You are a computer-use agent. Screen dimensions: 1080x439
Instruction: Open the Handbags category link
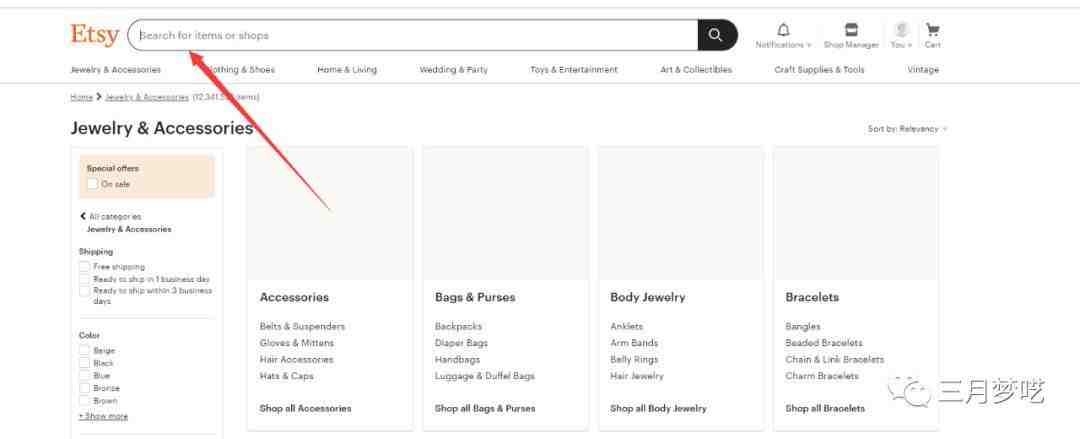[x=457, y=359]
